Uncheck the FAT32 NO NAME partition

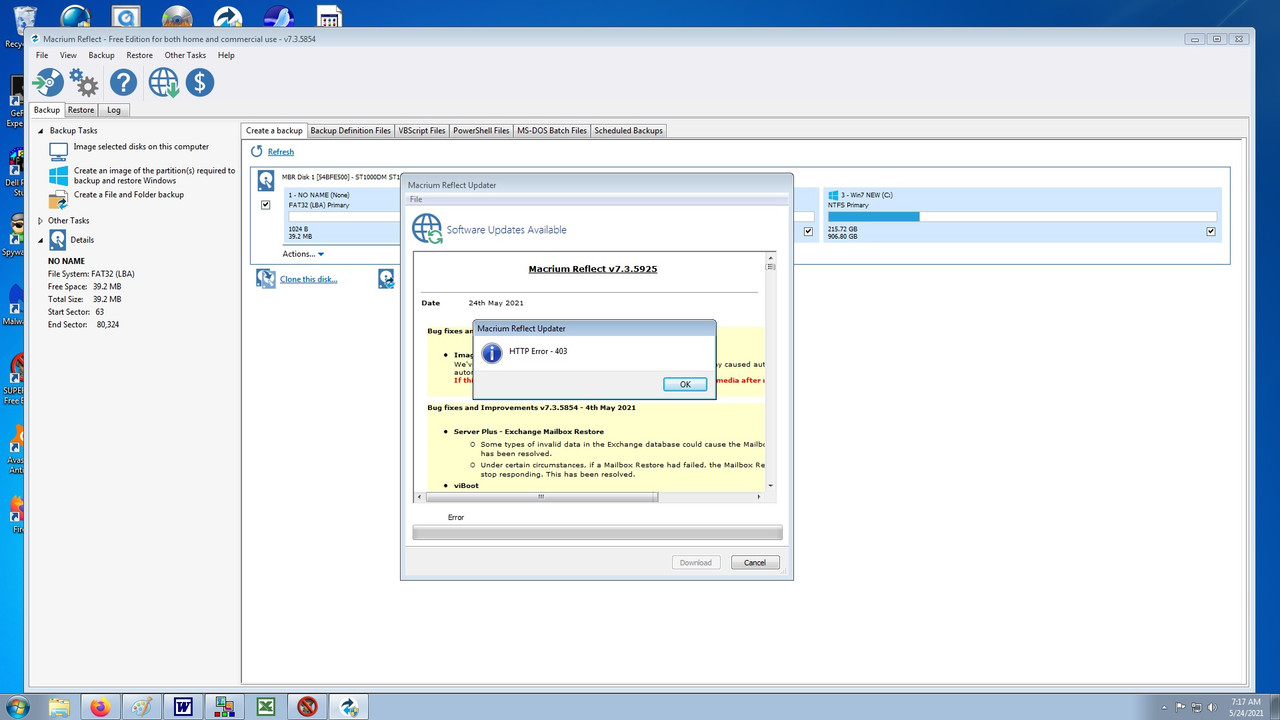265,204
